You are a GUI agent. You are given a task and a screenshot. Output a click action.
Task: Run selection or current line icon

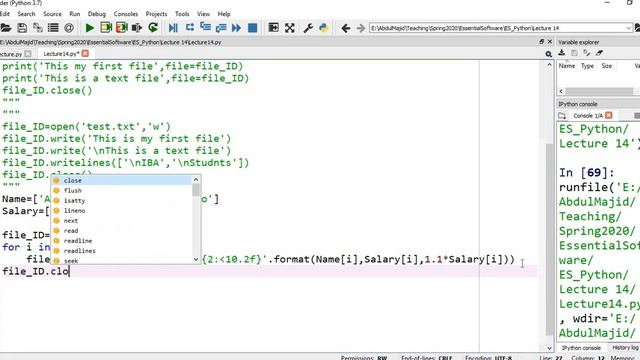click(137, 28)
